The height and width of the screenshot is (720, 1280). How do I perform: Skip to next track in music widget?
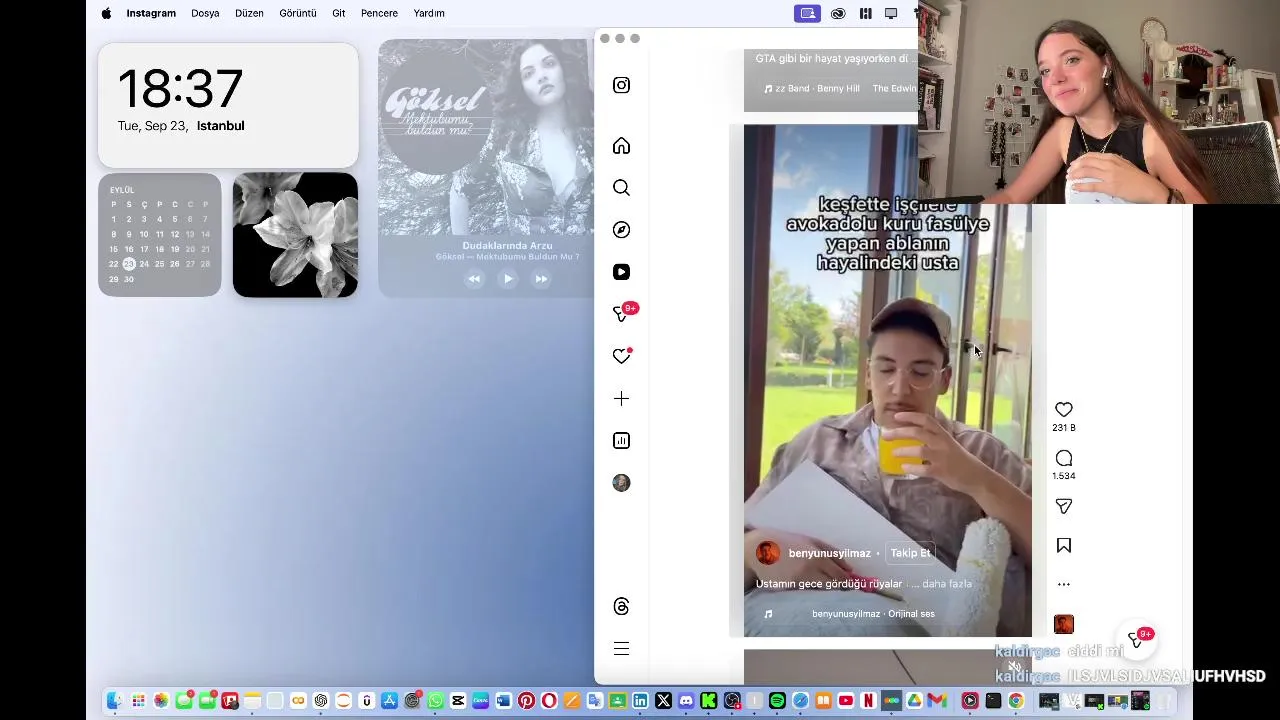click(541, 279)
